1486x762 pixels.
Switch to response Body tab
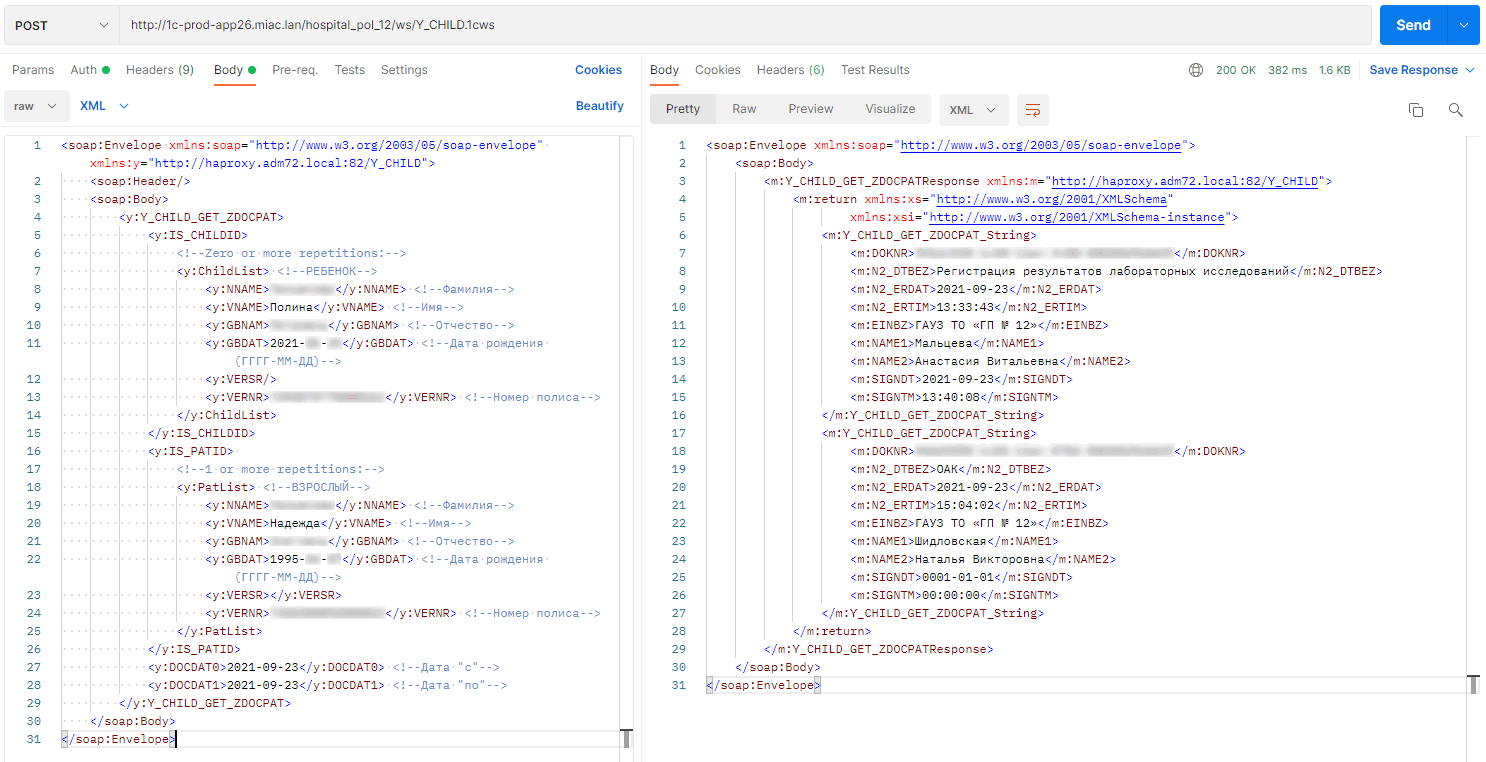point(664,70)
